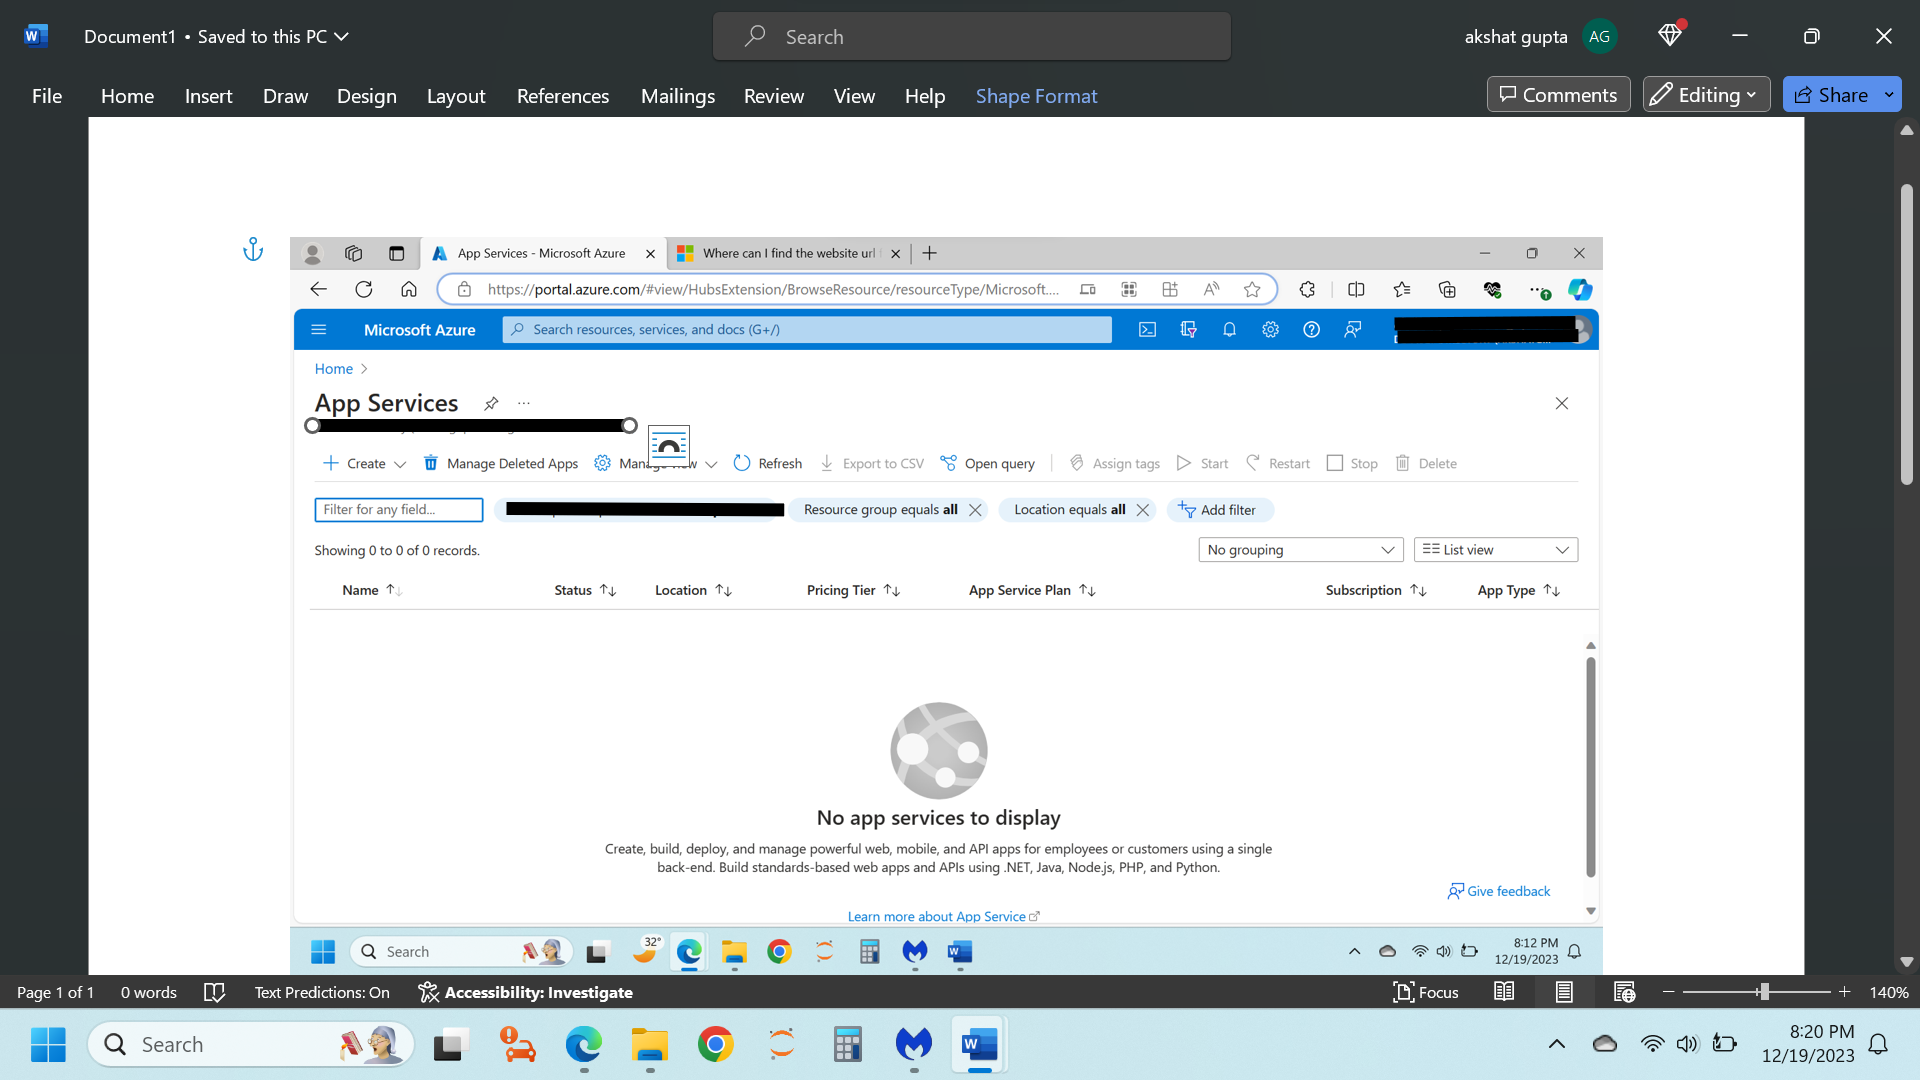
Task: Click Edge home icon in embedded browser
Action: tap(409, 289)
